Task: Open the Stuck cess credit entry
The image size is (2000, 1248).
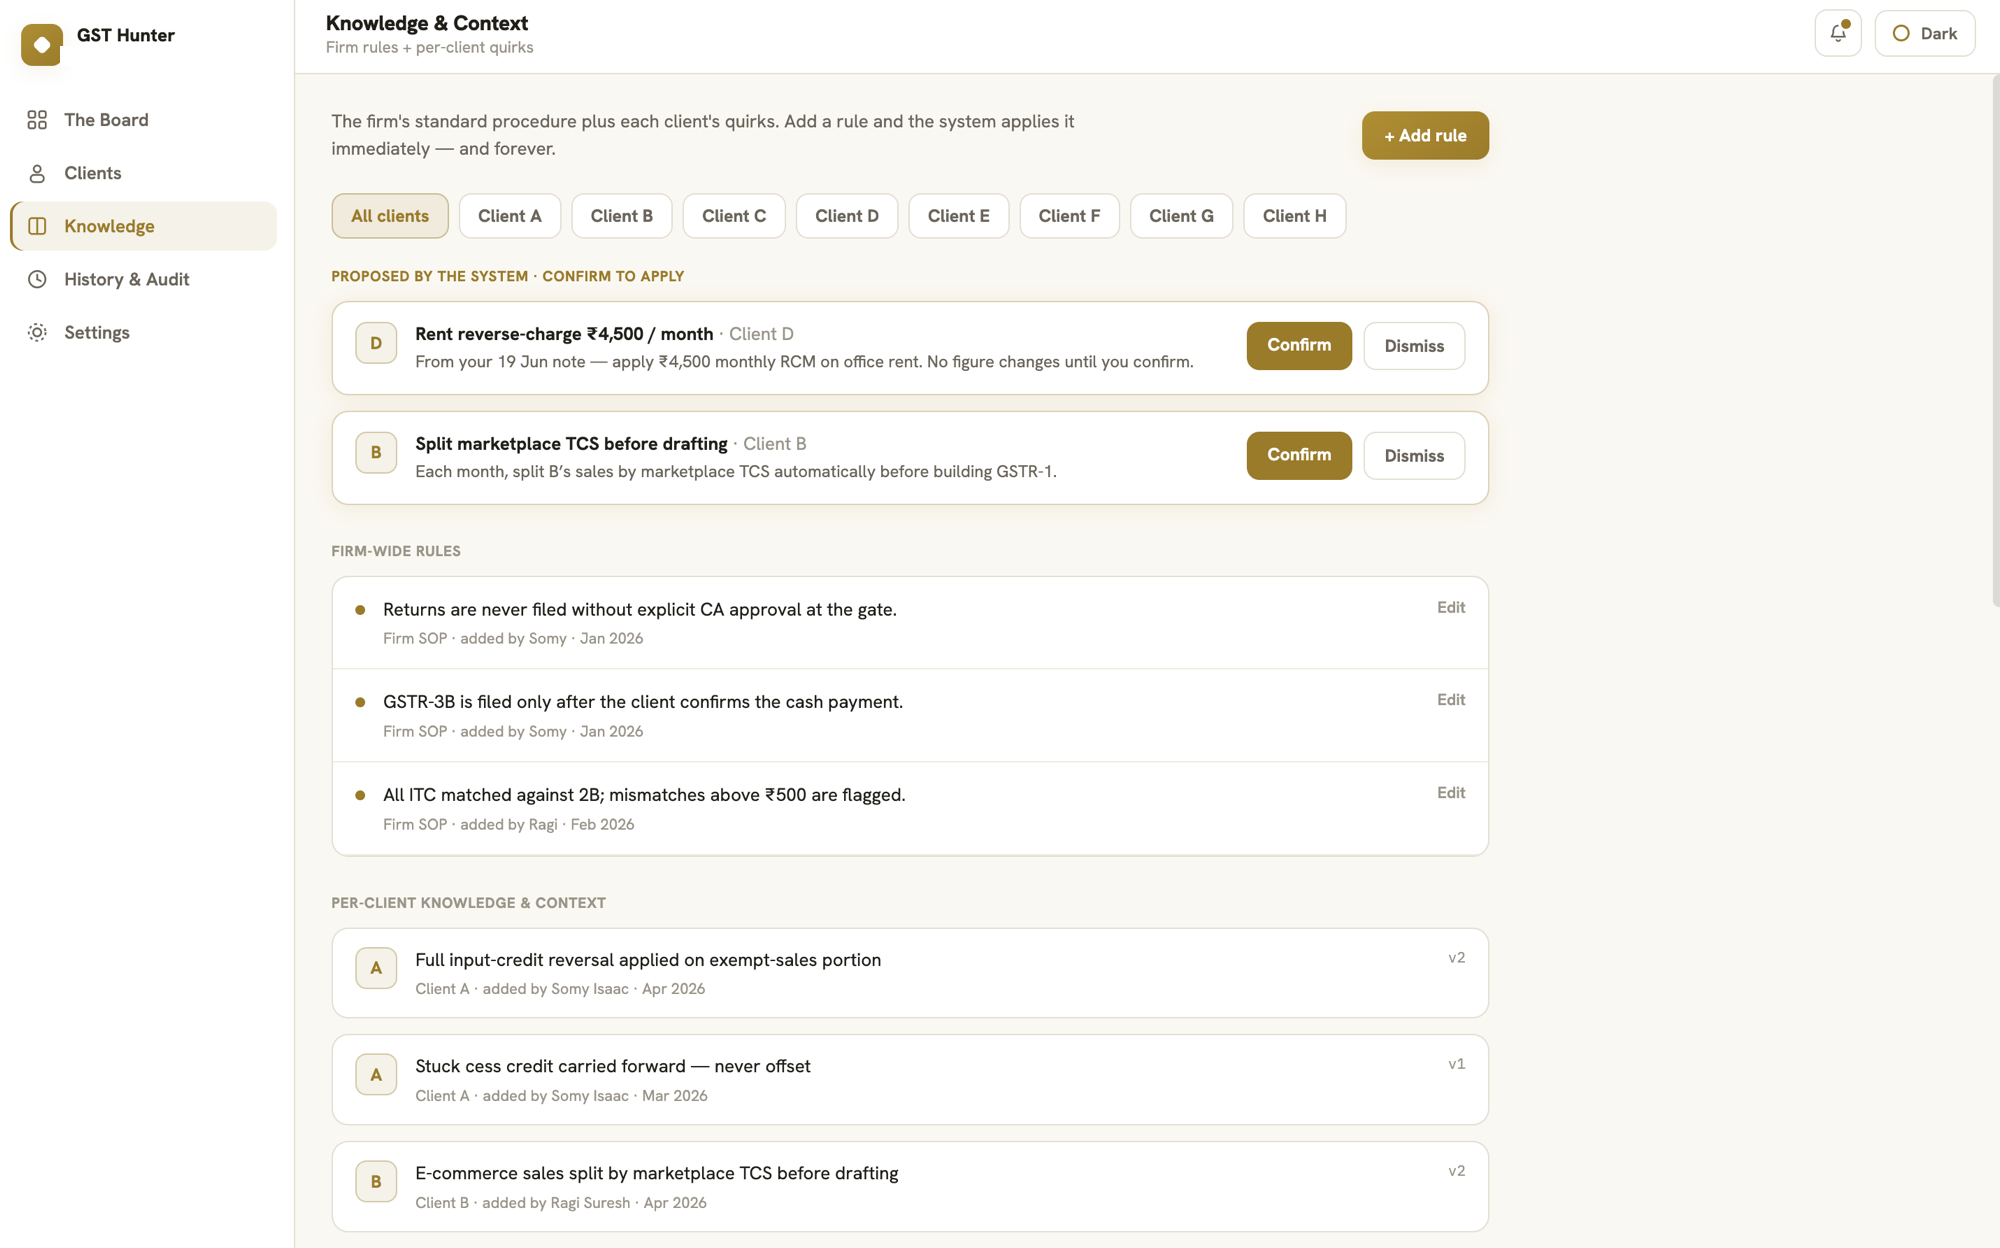Action: [910, 1080]
